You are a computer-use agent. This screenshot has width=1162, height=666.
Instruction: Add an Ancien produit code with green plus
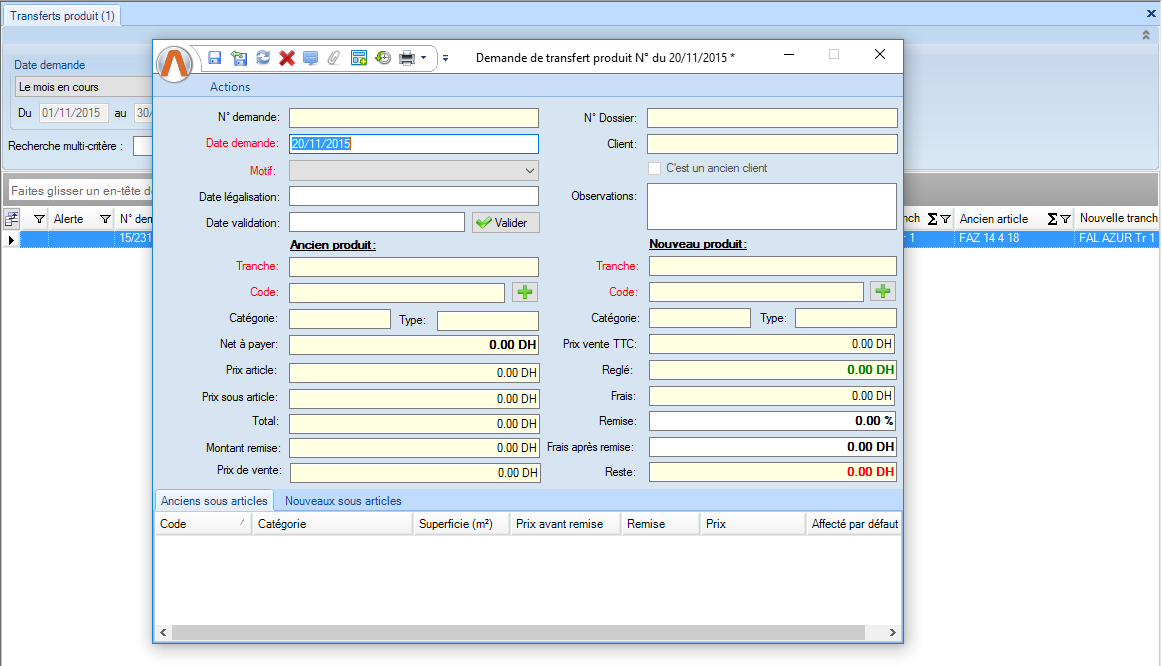click(x=525, y=292)
